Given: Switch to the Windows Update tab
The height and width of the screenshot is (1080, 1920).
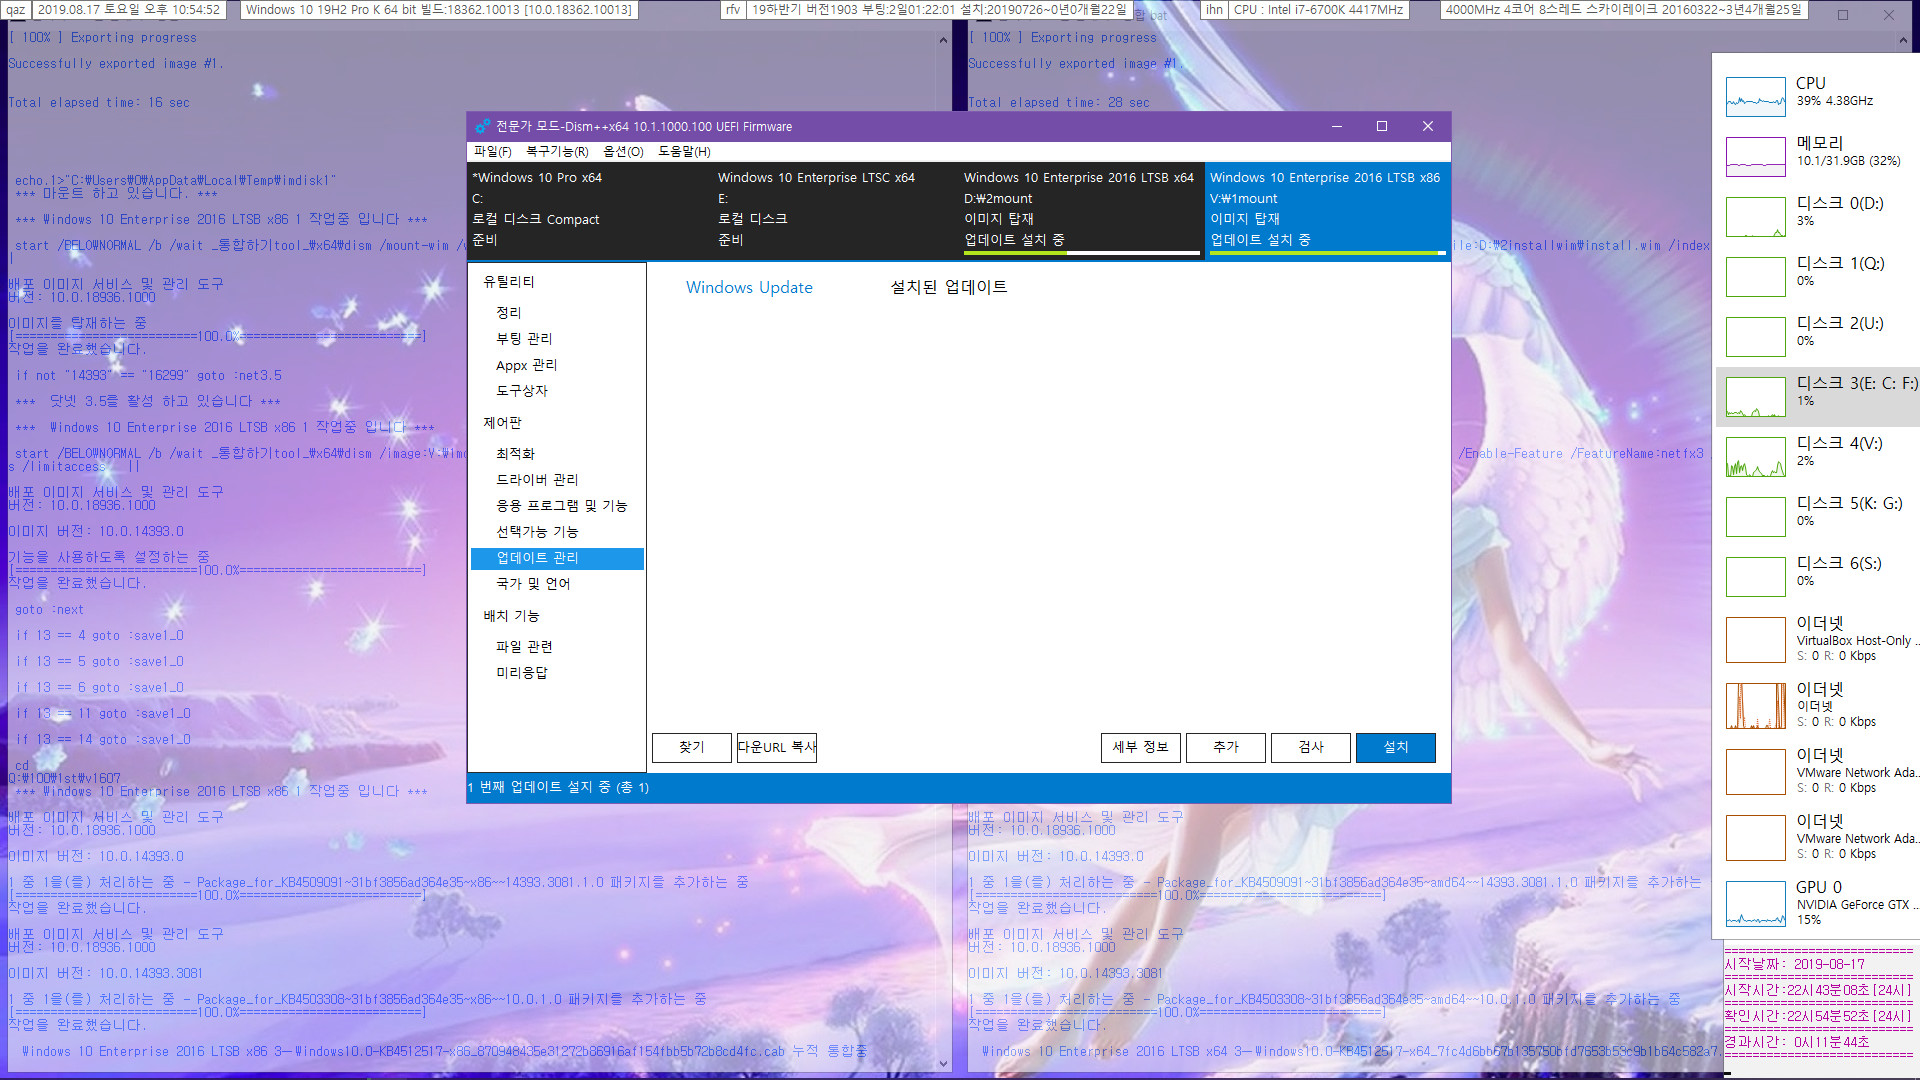Looking at the screenshot, I should pyautogui.click(x=749, y=287).
